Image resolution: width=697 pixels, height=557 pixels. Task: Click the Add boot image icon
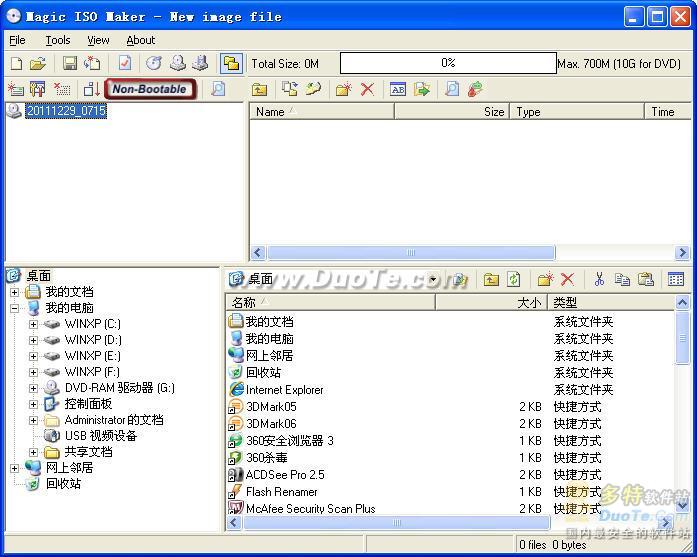16,89
